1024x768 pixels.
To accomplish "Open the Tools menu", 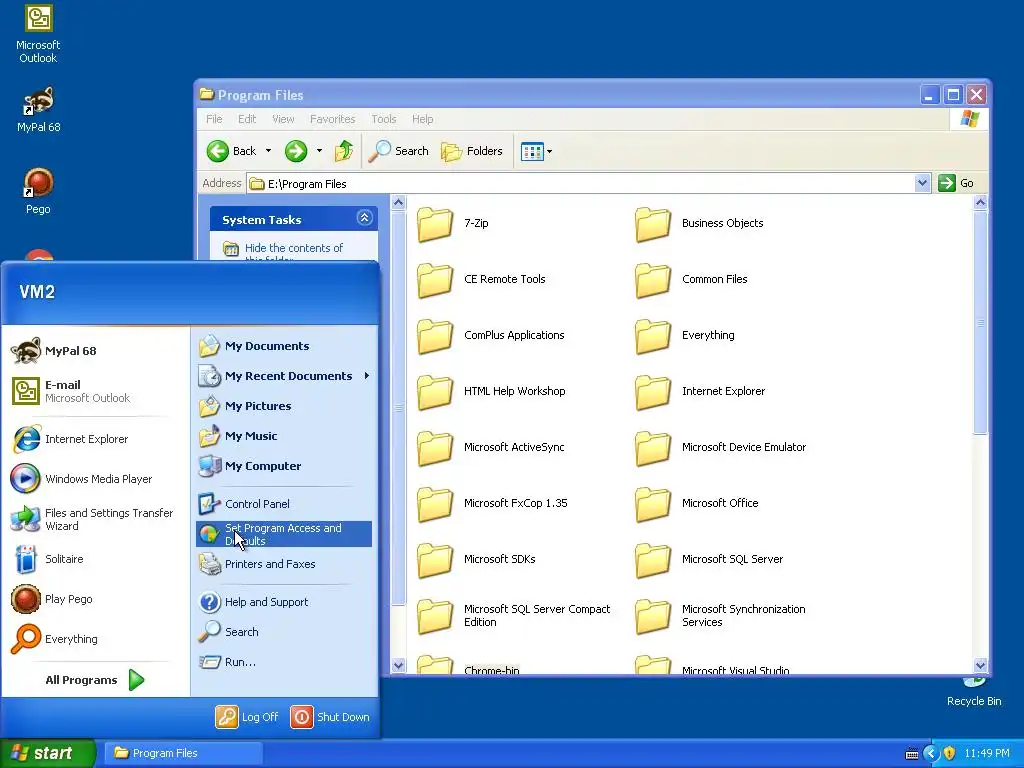I will coord(384,120).
